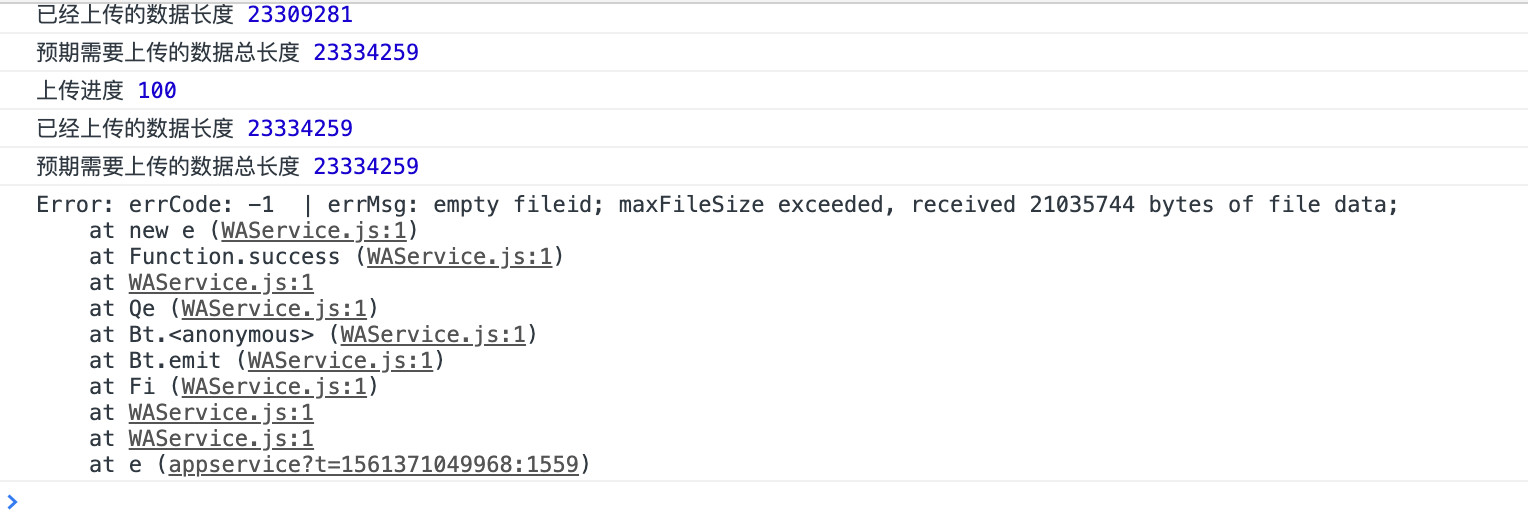This screenshot has width=1528, height=532.
Task: Select the logged value 23309281
Action: tap(300, 16)
